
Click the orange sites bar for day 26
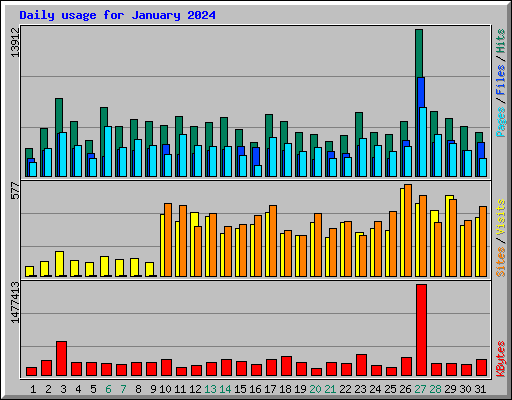(x=408, y=230)
